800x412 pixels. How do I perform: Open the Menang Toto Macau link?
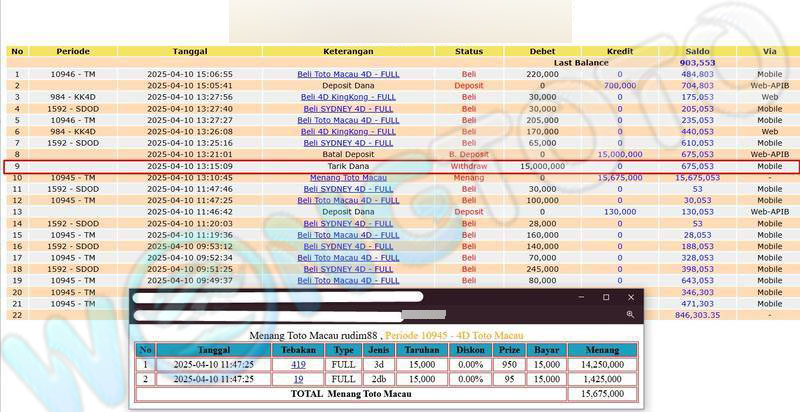pyautogui.click(x=348, y=177)
